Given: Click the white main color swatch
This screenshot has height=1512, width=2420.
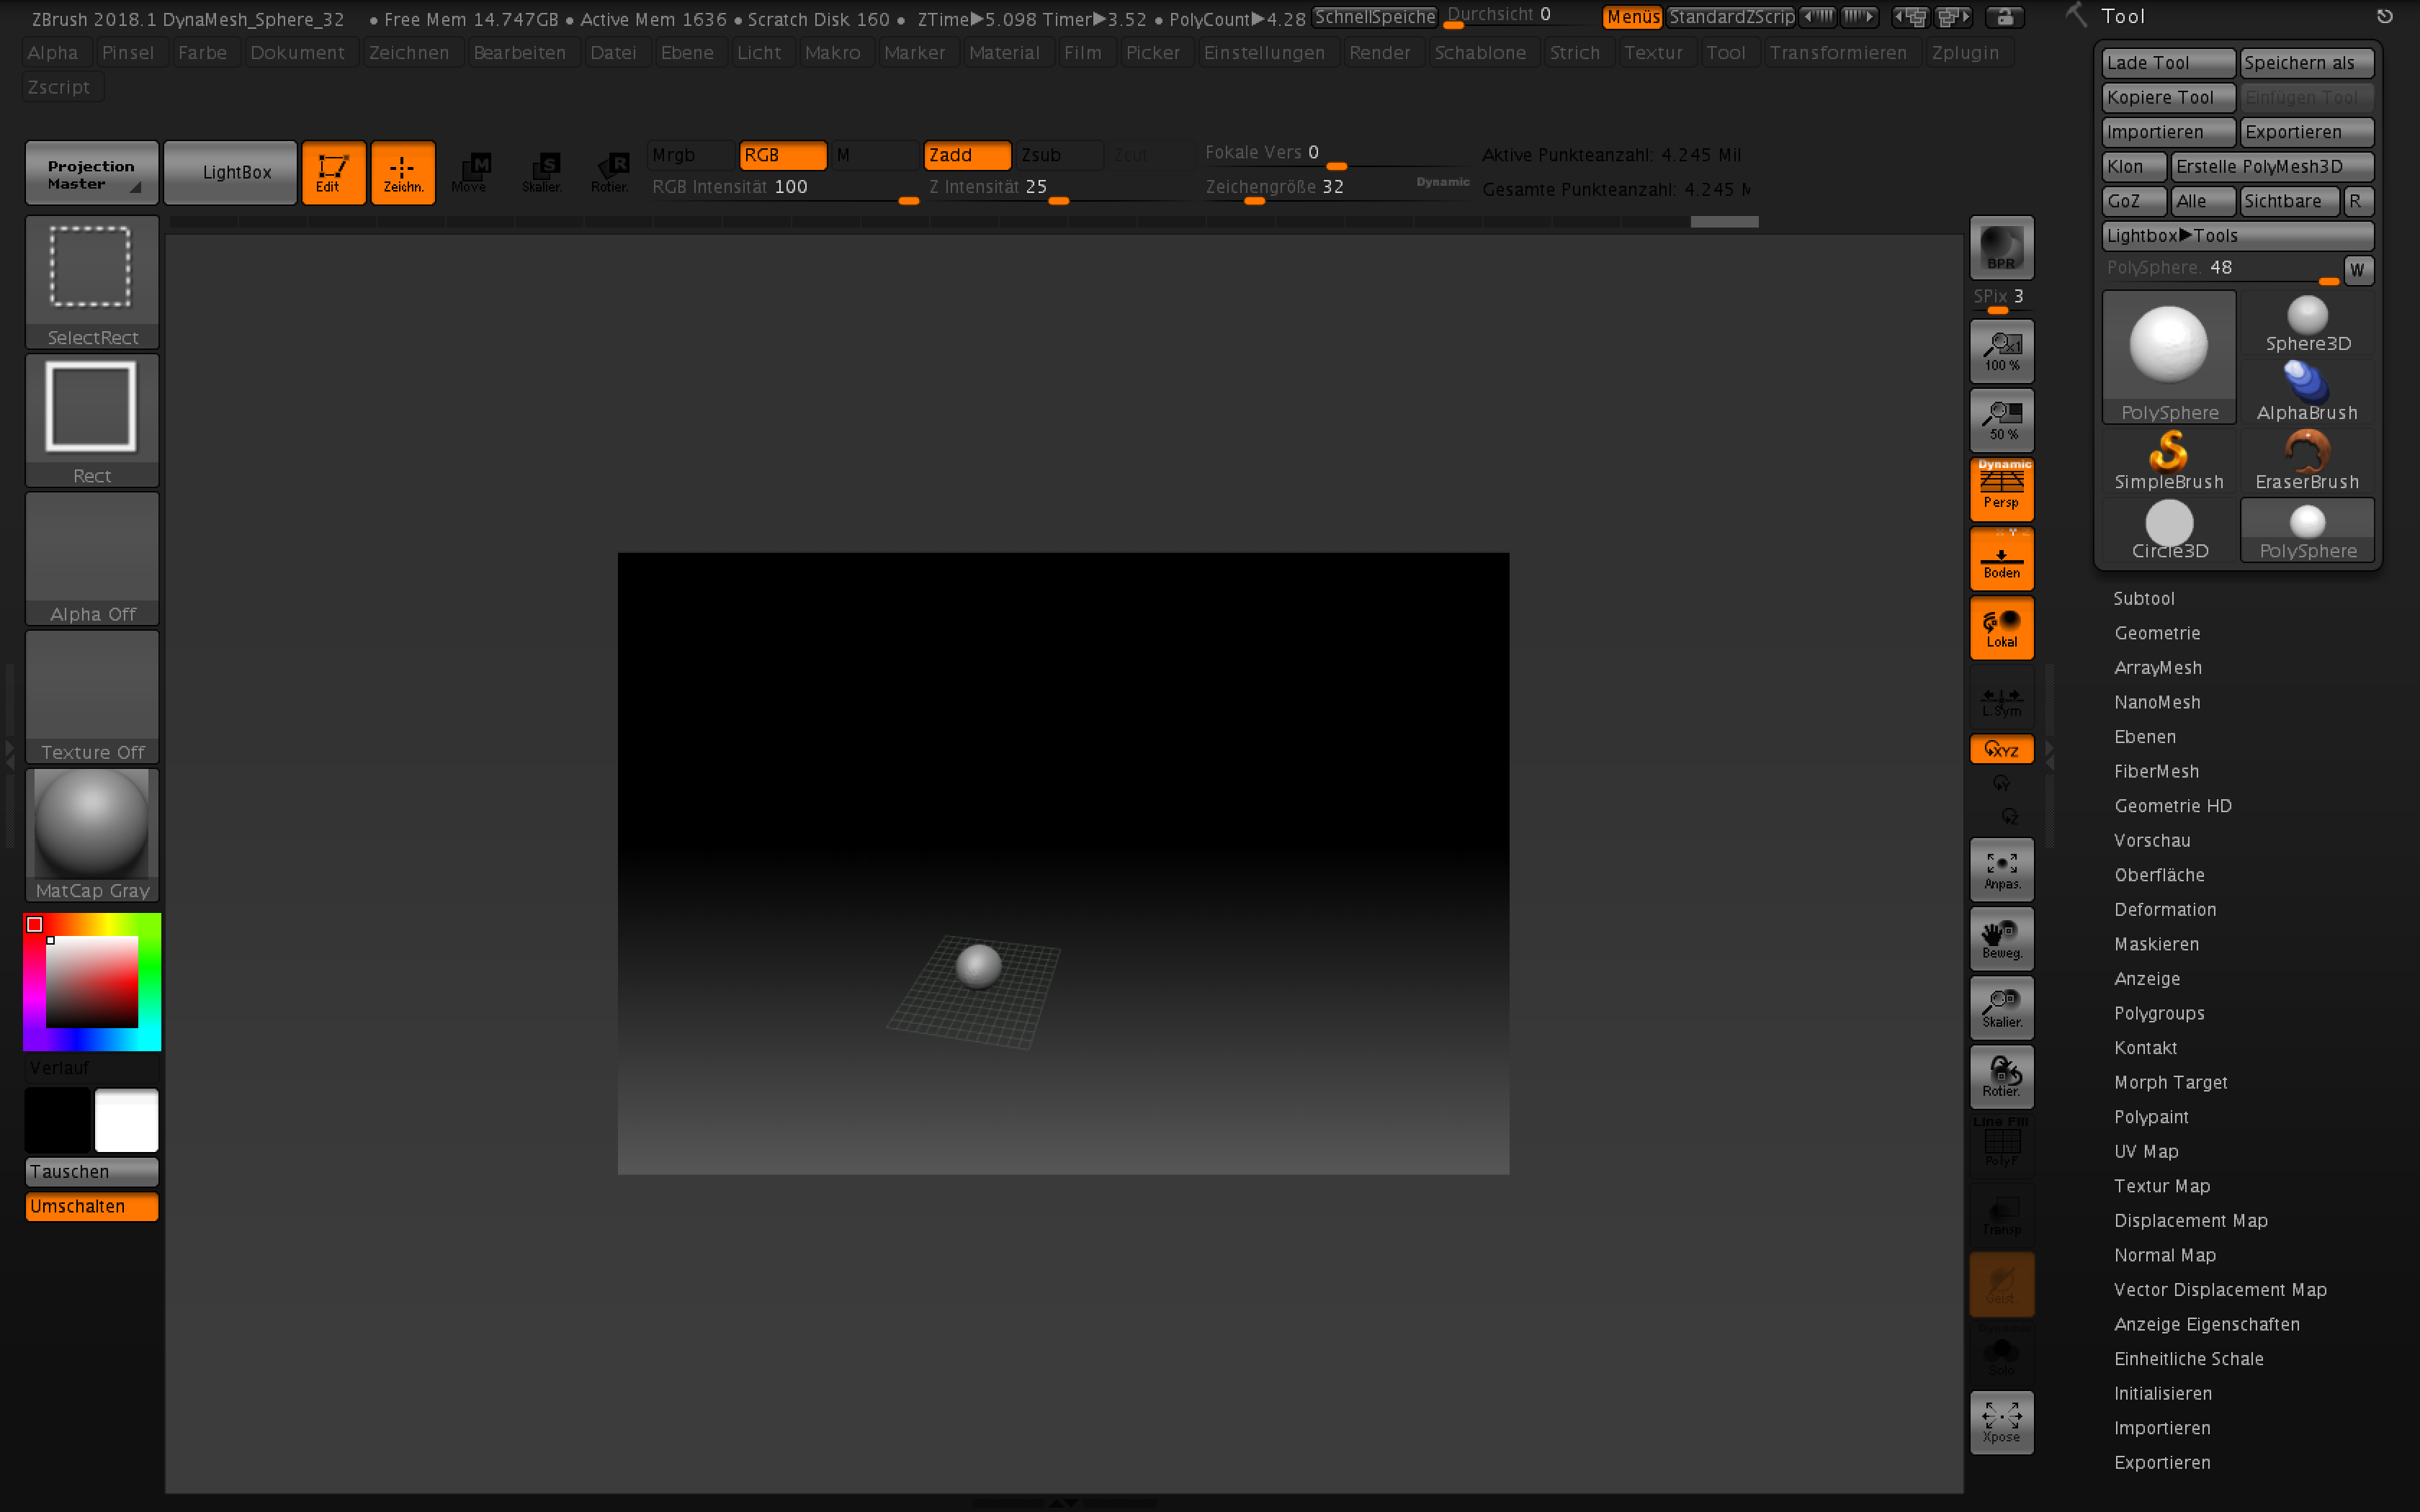Looking at the screenshot, I should pos(126,1120).
